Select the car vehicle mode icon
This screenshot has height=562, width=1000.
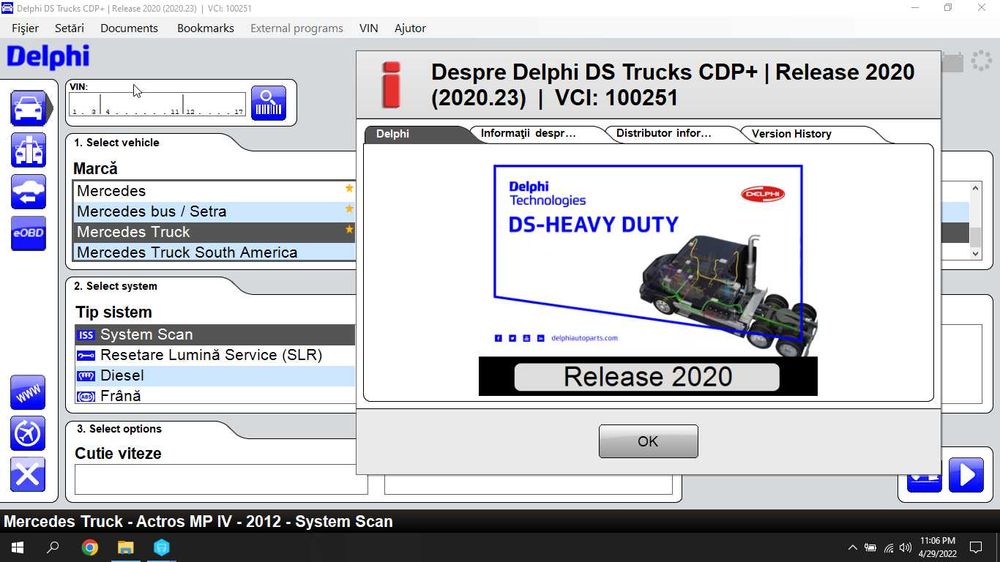[27, 107]
